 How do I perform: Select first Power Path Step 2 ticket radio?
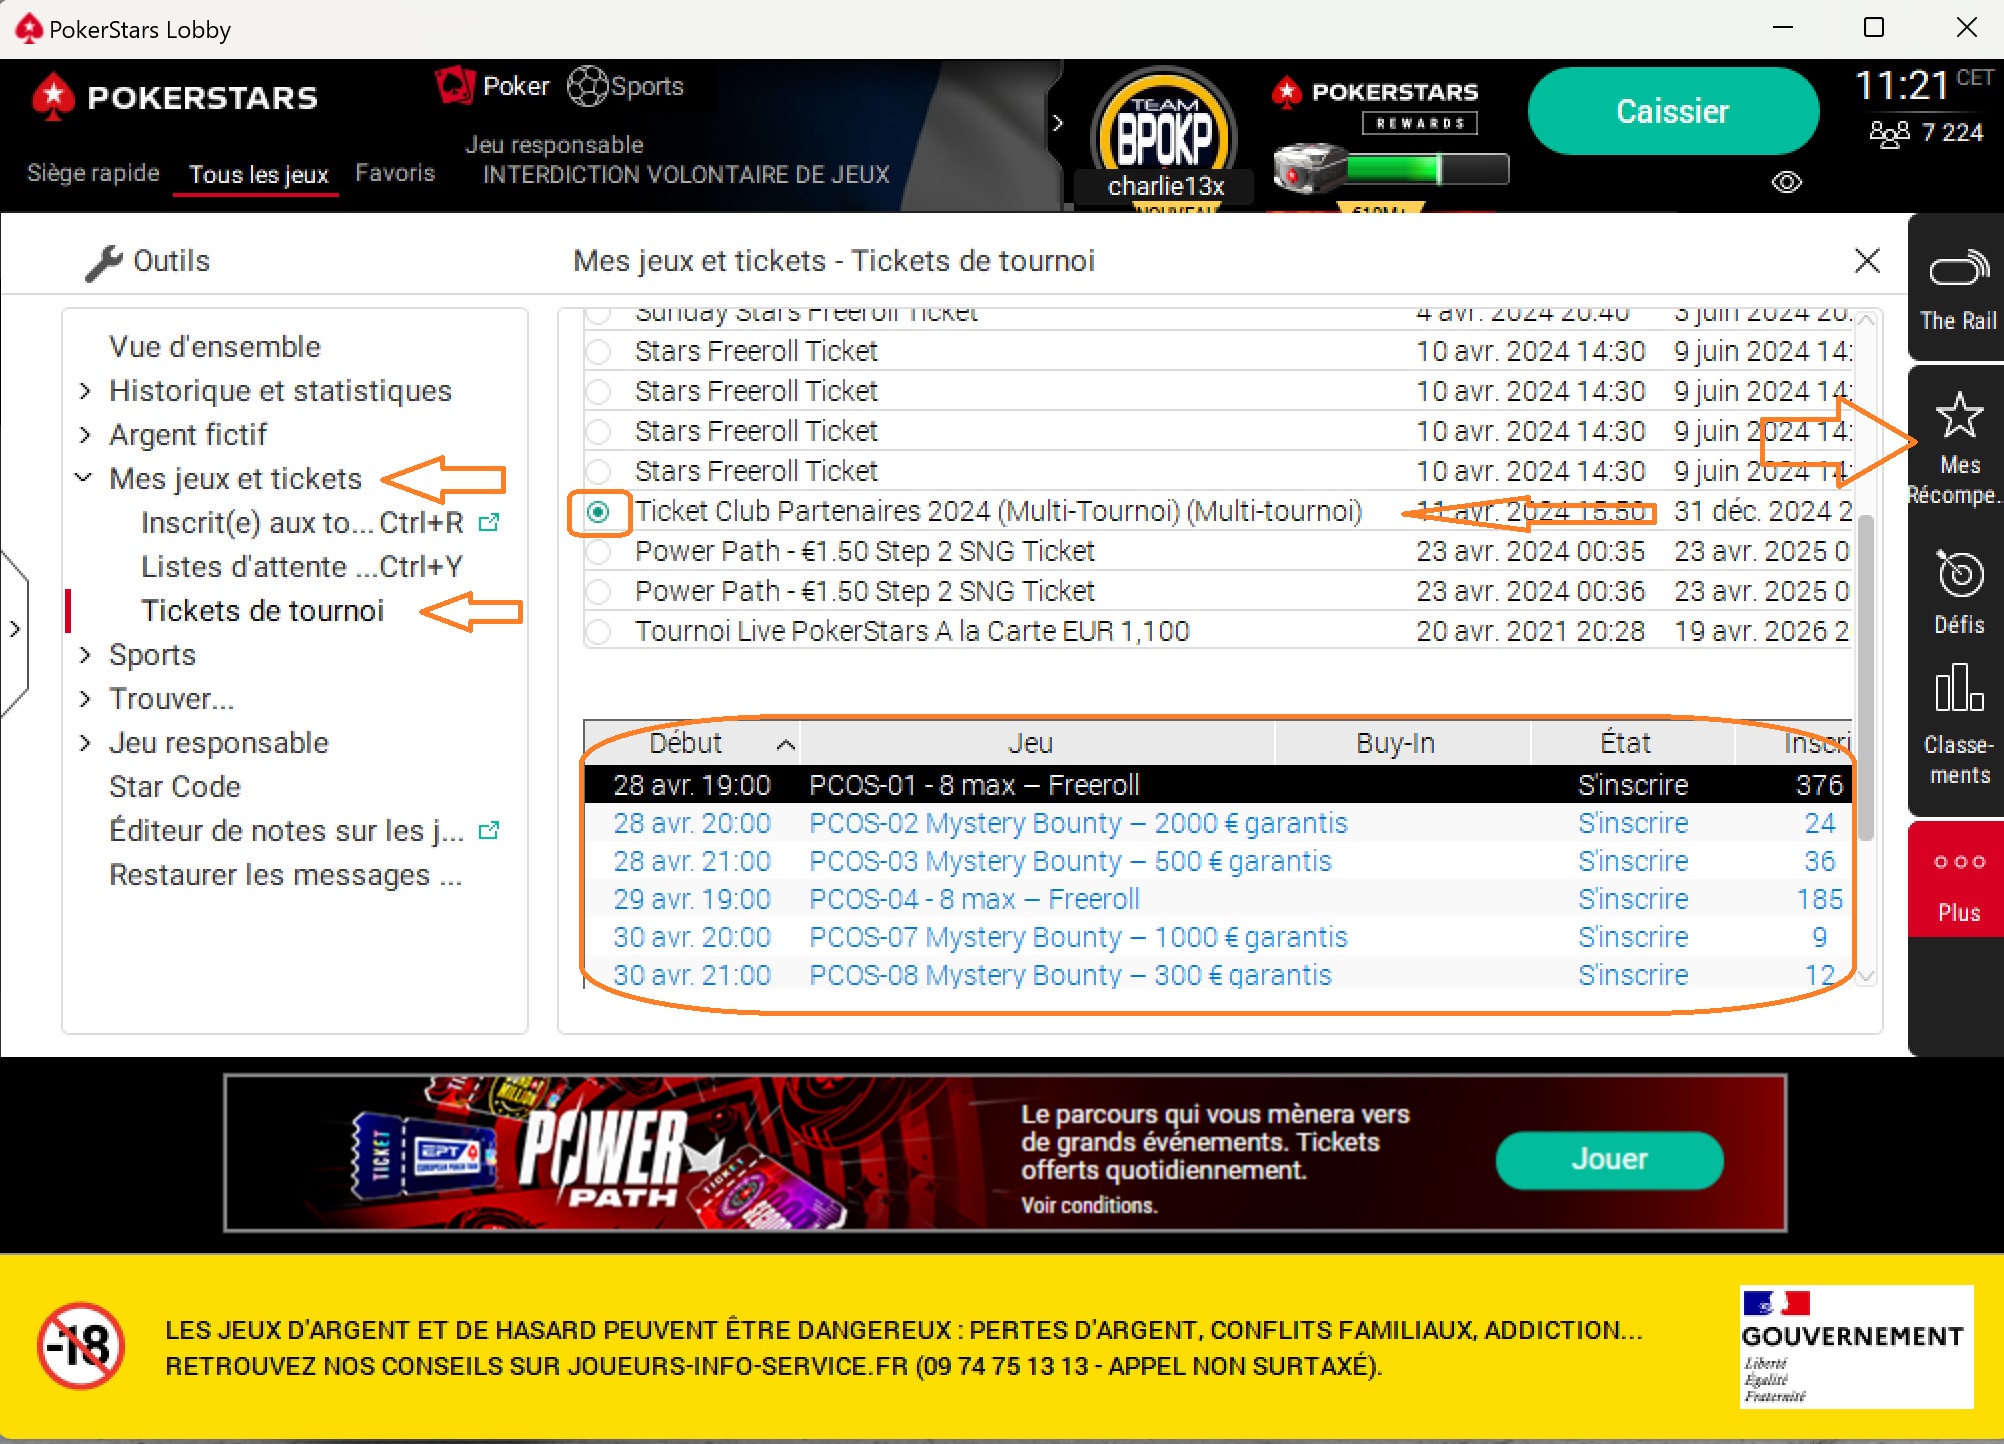(598, 552)
